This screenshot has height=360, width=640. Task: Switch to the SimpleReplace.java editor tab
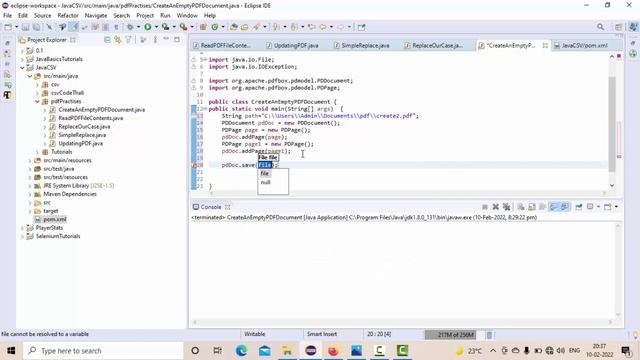tap(362, 45)
